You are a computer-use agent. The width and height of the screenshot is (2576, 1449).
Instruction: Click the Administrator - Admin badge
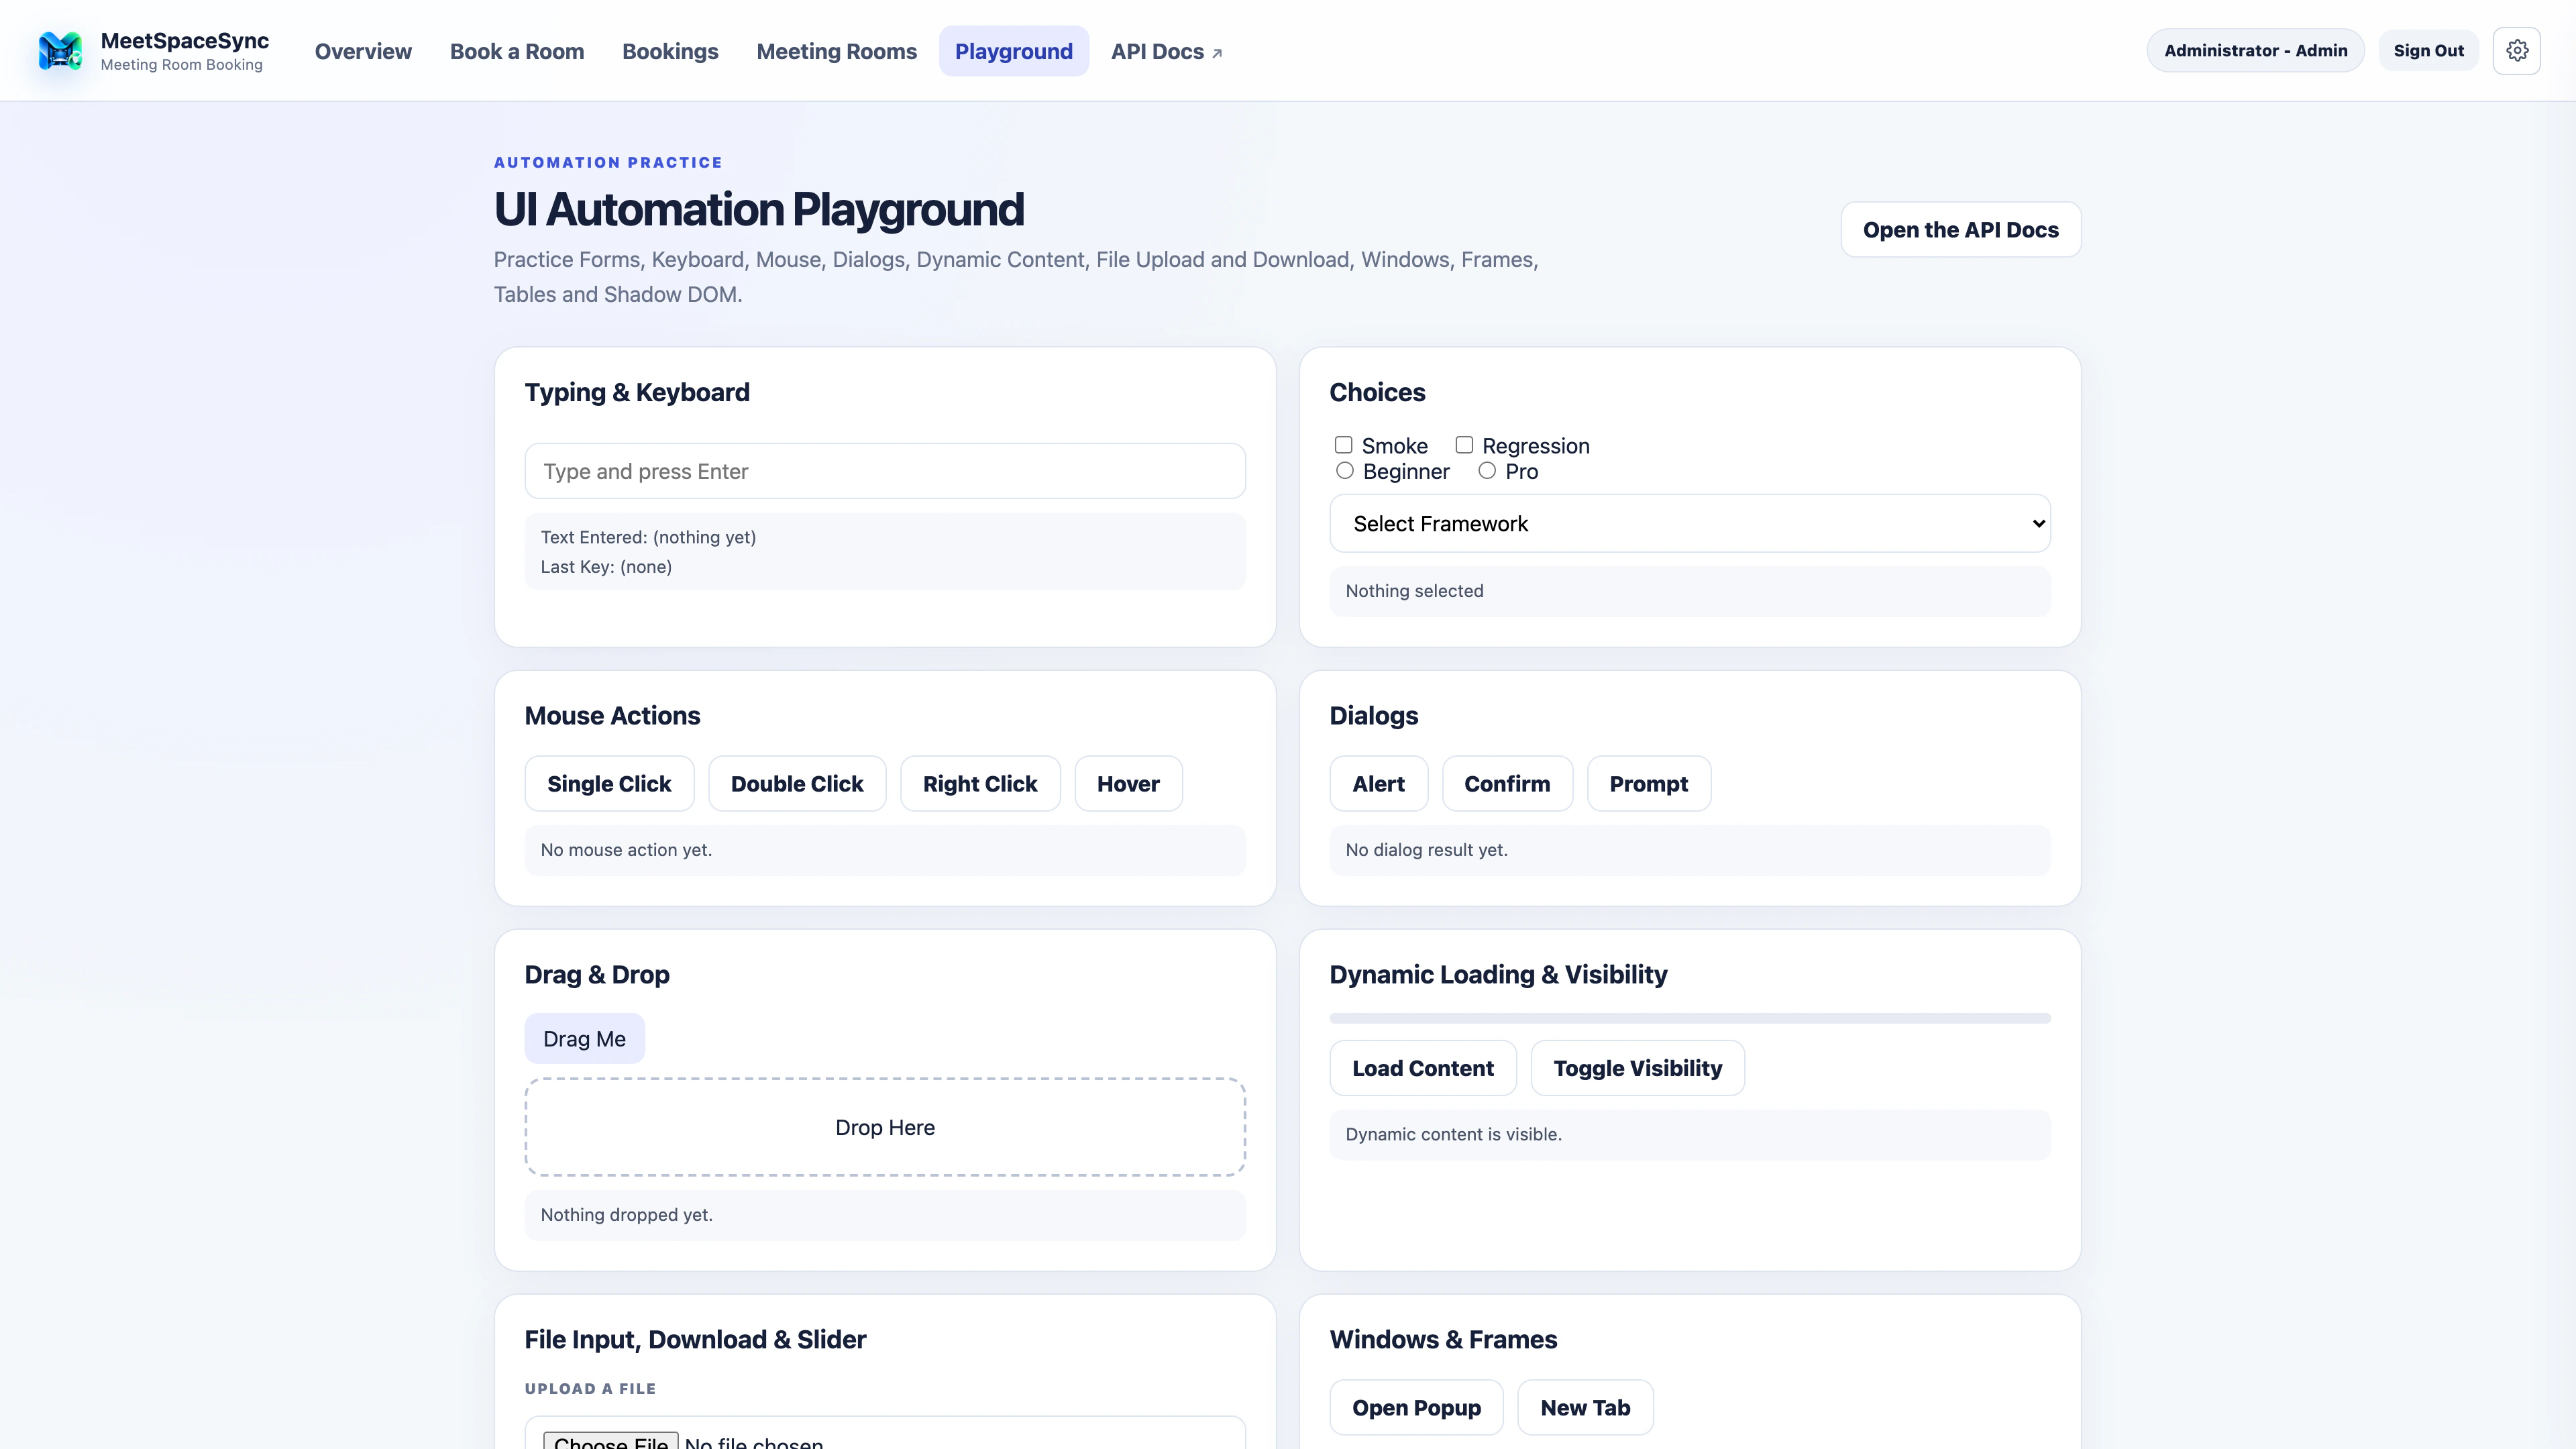click(2255, 51)
